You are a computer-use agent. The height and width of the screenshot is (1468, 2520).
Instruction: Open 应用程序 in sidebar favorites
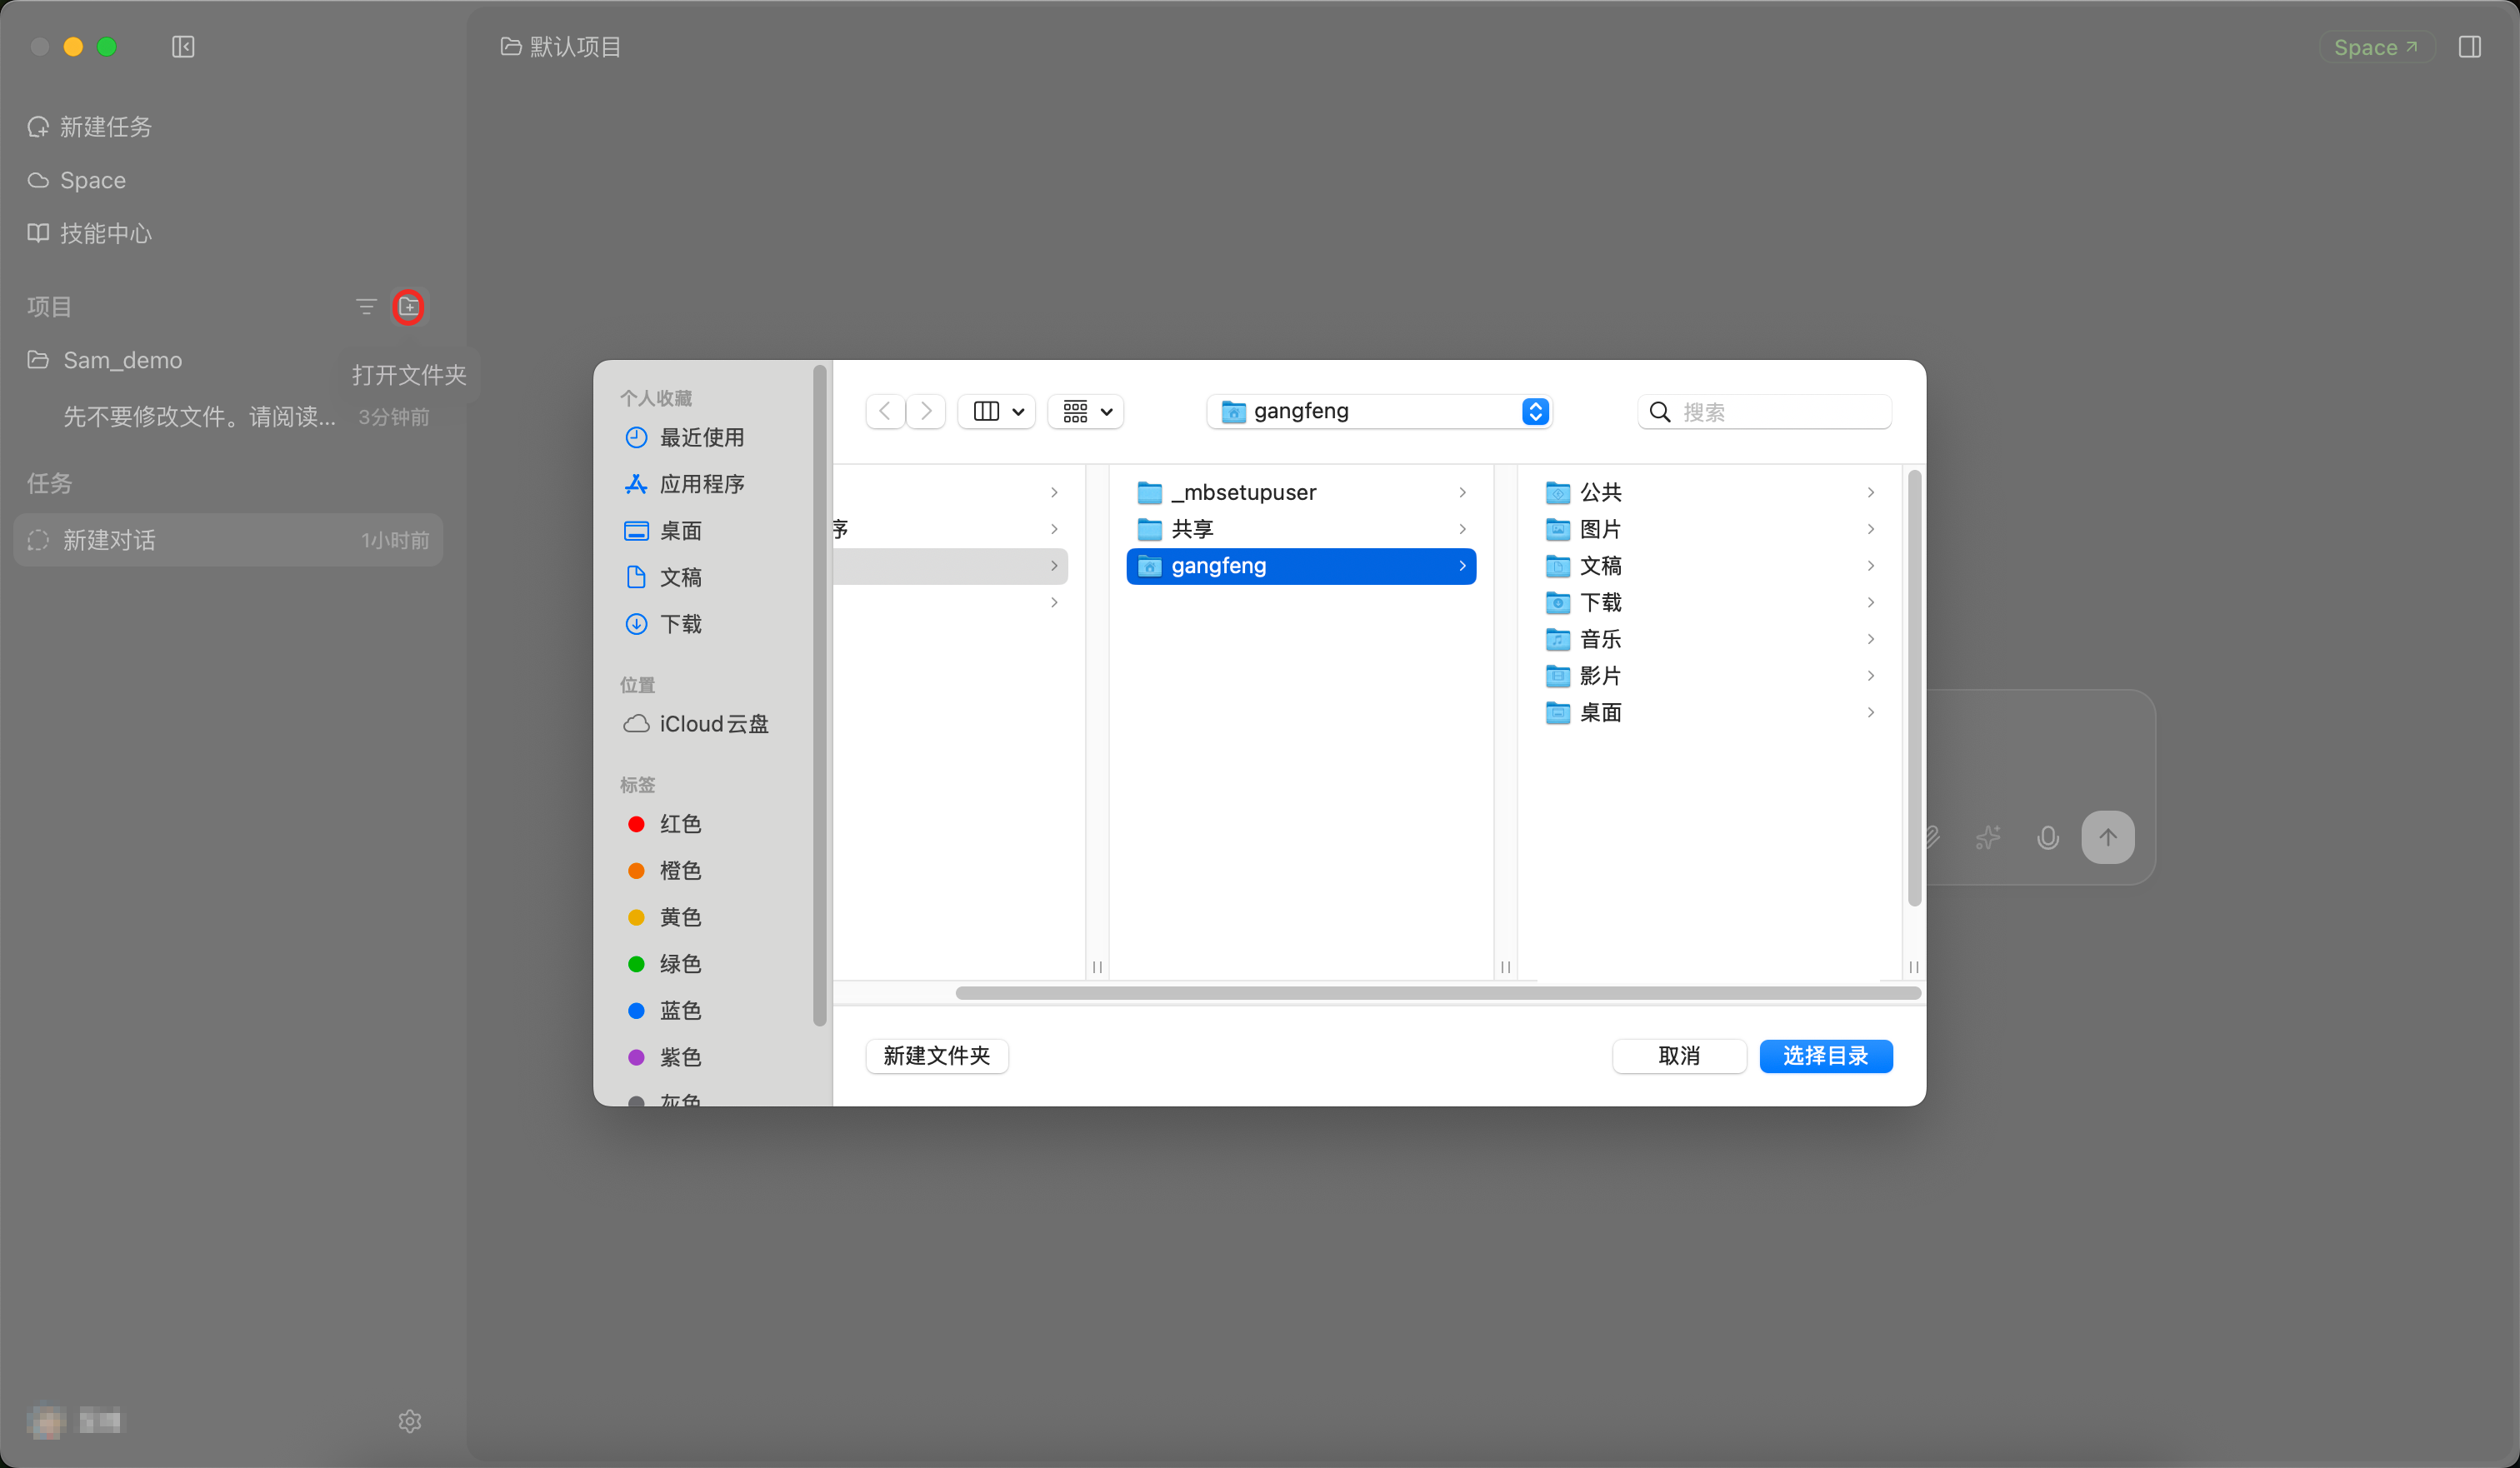(684, 484)
